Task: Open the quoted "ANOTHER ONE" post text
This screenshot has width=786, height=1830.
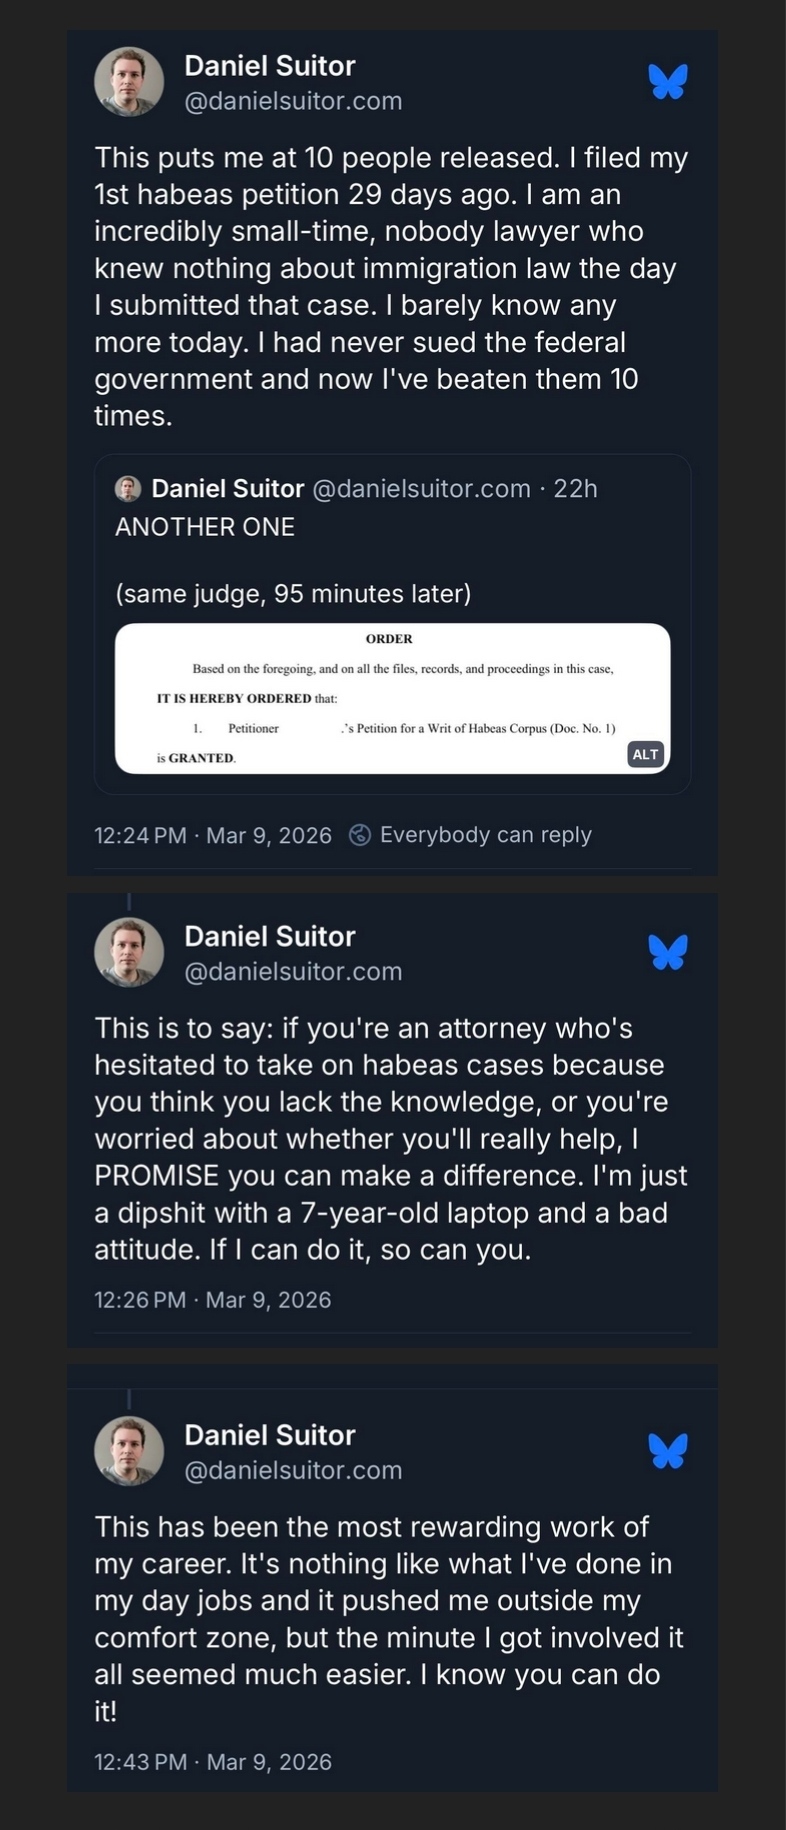Action: [205, 527]
